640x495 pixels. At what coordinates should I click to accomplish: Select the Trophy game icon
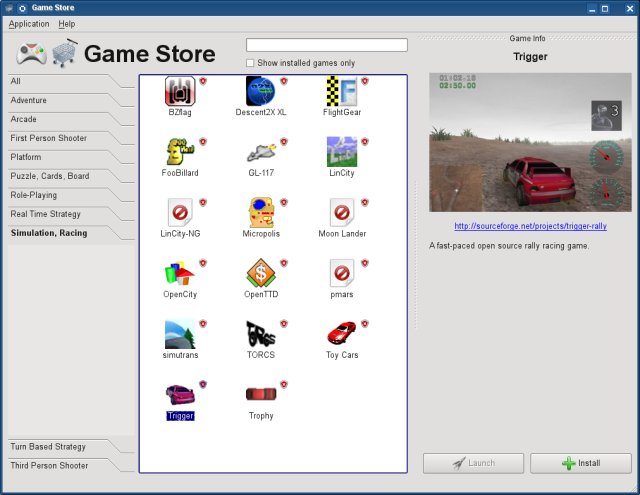[260, 394]
